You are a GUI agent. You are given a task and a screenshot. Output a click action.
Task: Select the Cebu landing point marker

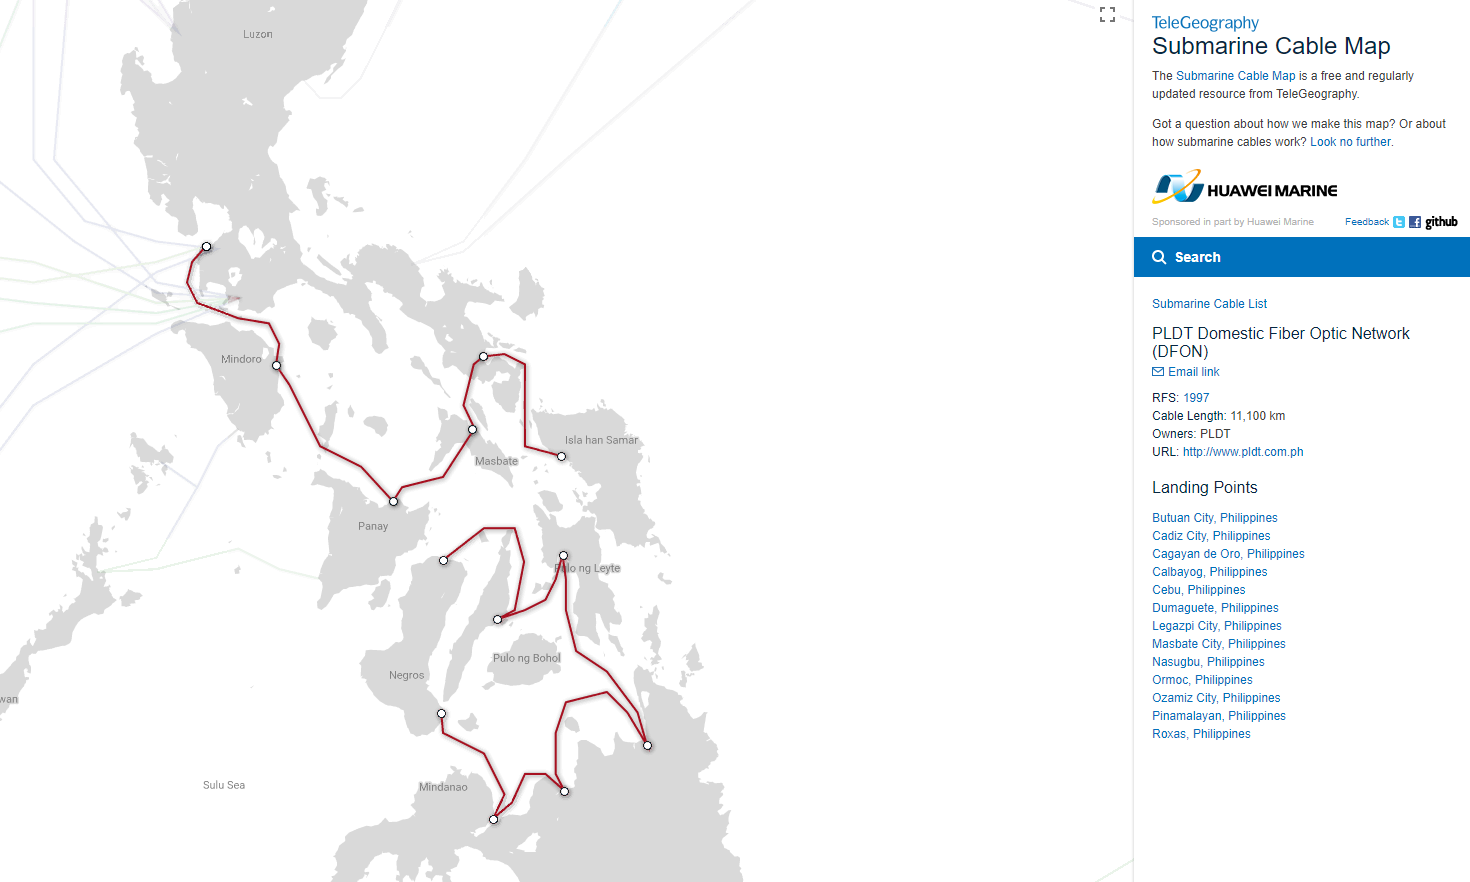click(497, 619)
